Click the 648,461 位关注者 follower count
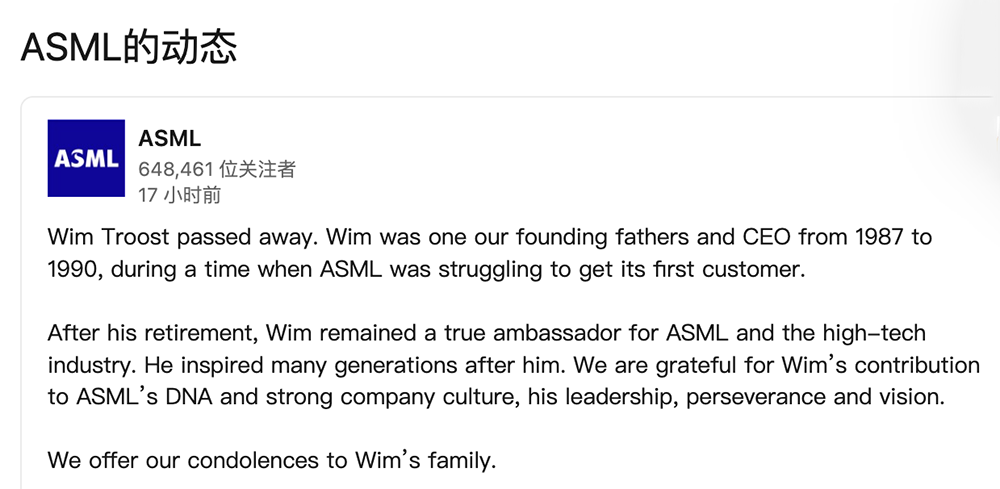Image resolution: width=1000 pixels, height=489 pixels. point(217,168)
